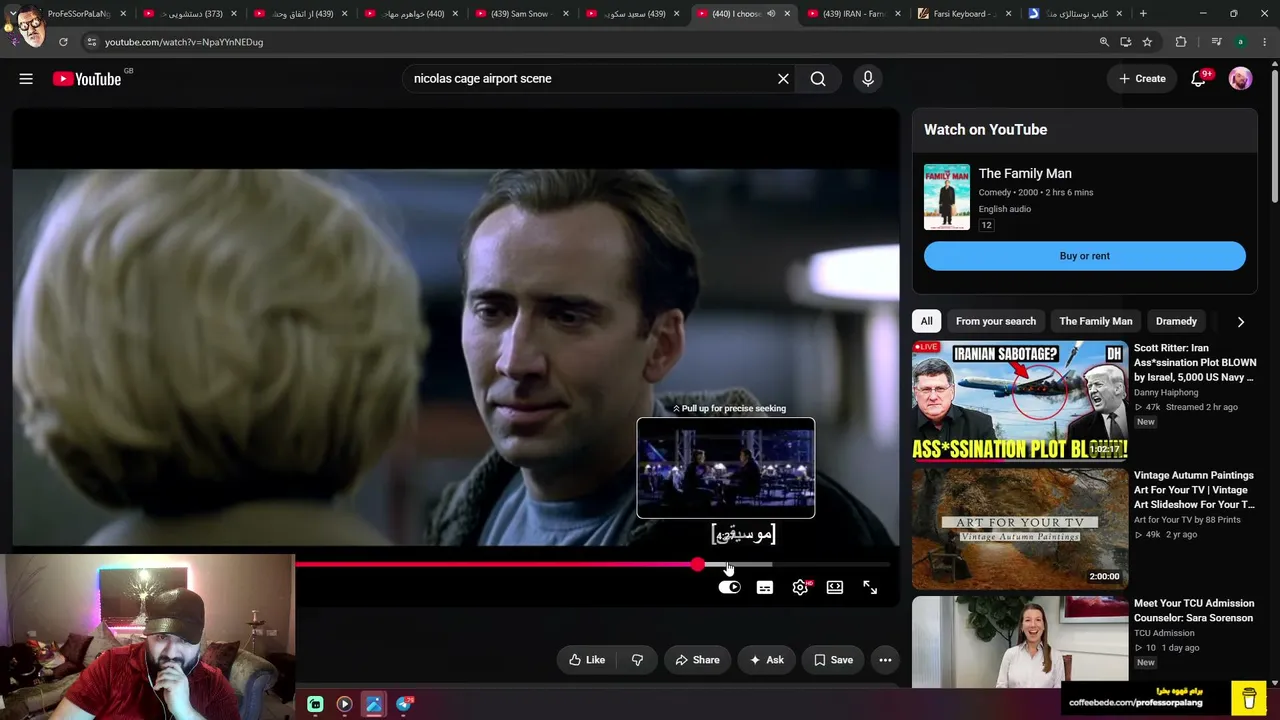1280x720 pixels.
Task: Open Chrome media controls button
Action: [x=1216, y=42]
